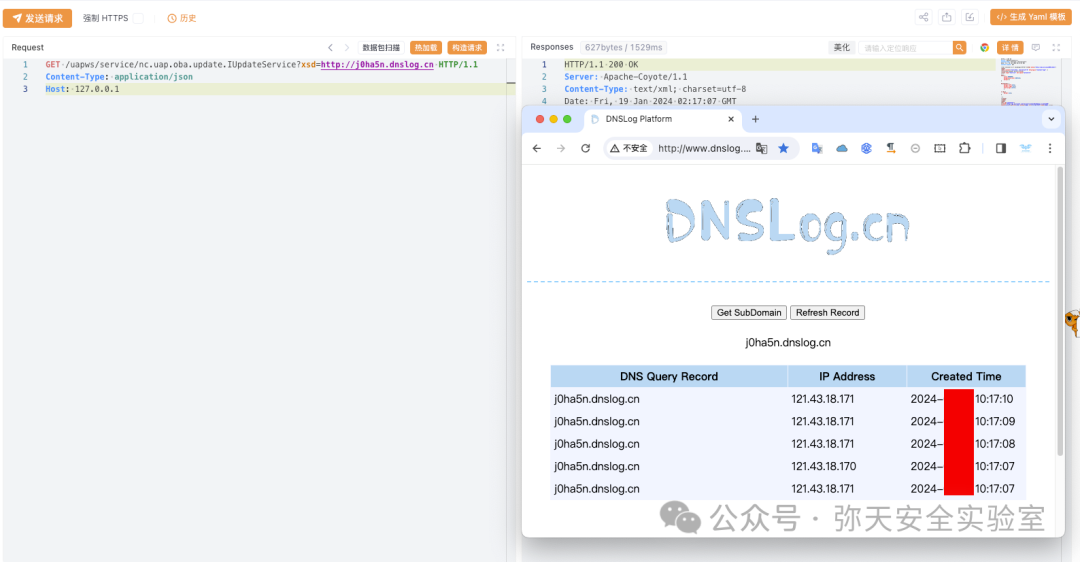1080x562 pixels.
Task: Click the response code minimap
Action: 1030,82
